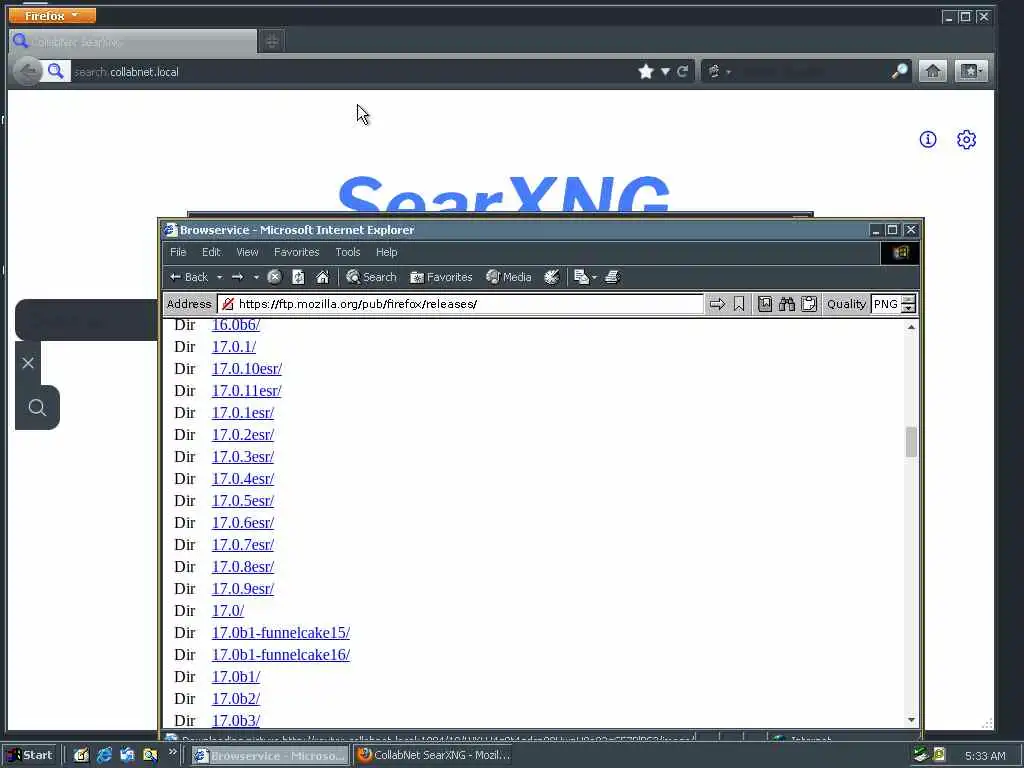1024x768 pixels.
Task: Open the 17.0.1esr/ directory link
Action: click(243, 413)
